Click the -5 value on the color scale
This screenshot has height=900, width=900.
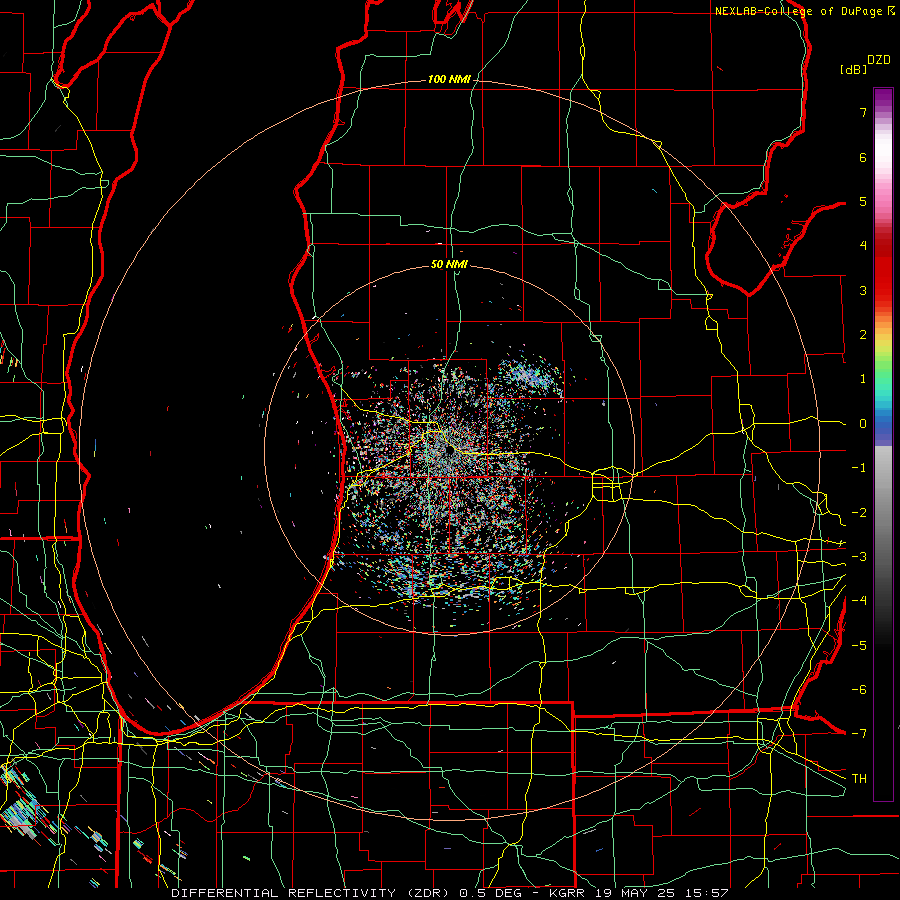pos(859,646)
